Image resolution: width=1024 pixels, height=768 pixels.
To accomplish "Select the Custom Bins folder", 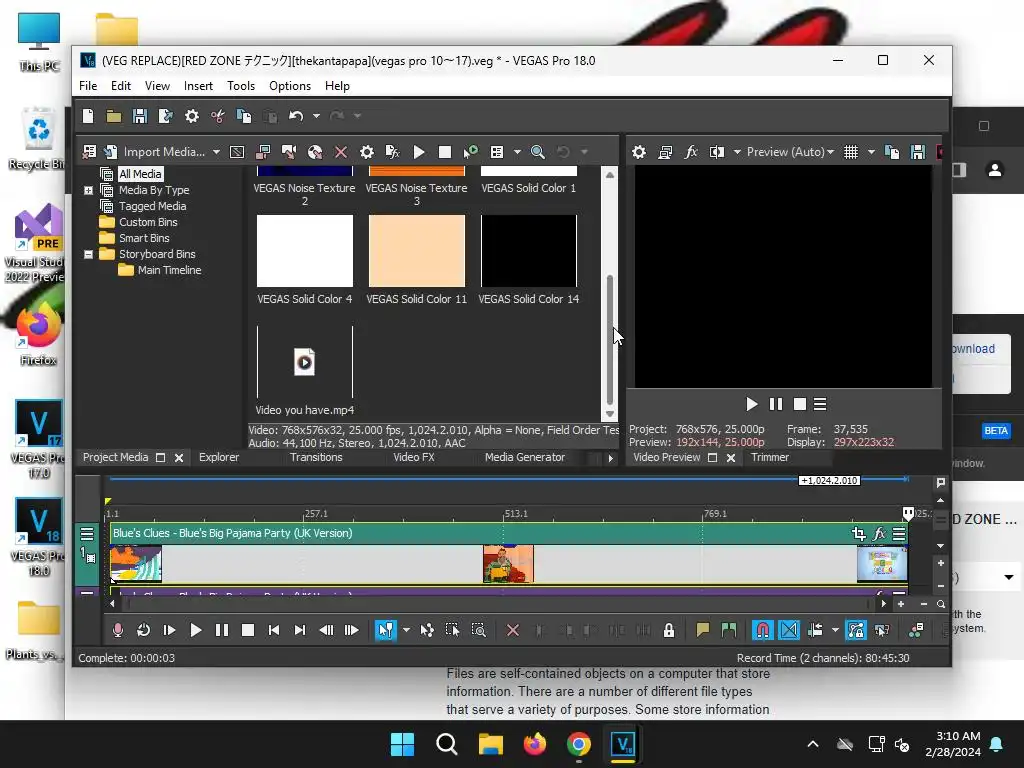I will coord(148,222).
